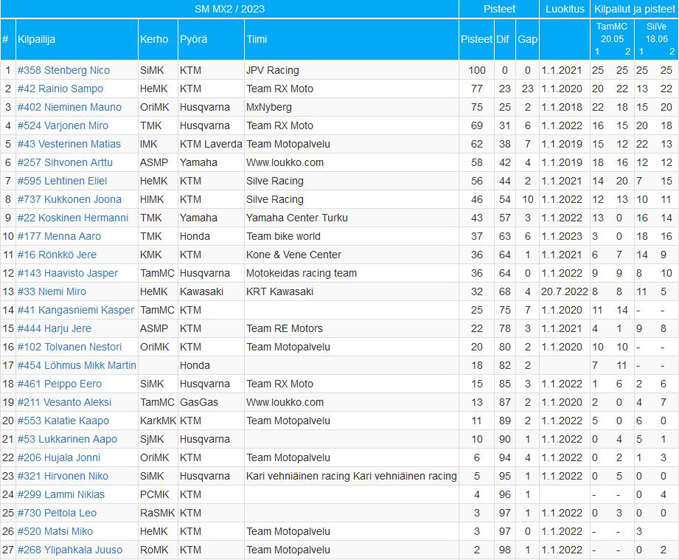
Task: Open rider link #321 Hirvonen Niko
Action: [63, 476]
